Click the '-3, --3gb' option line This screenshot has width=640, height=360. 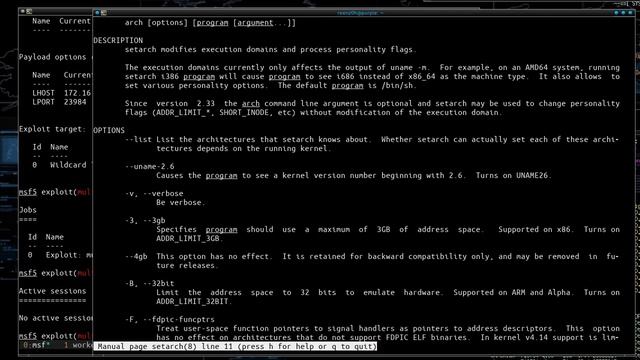pyautogui.click(x=145, y=220)
